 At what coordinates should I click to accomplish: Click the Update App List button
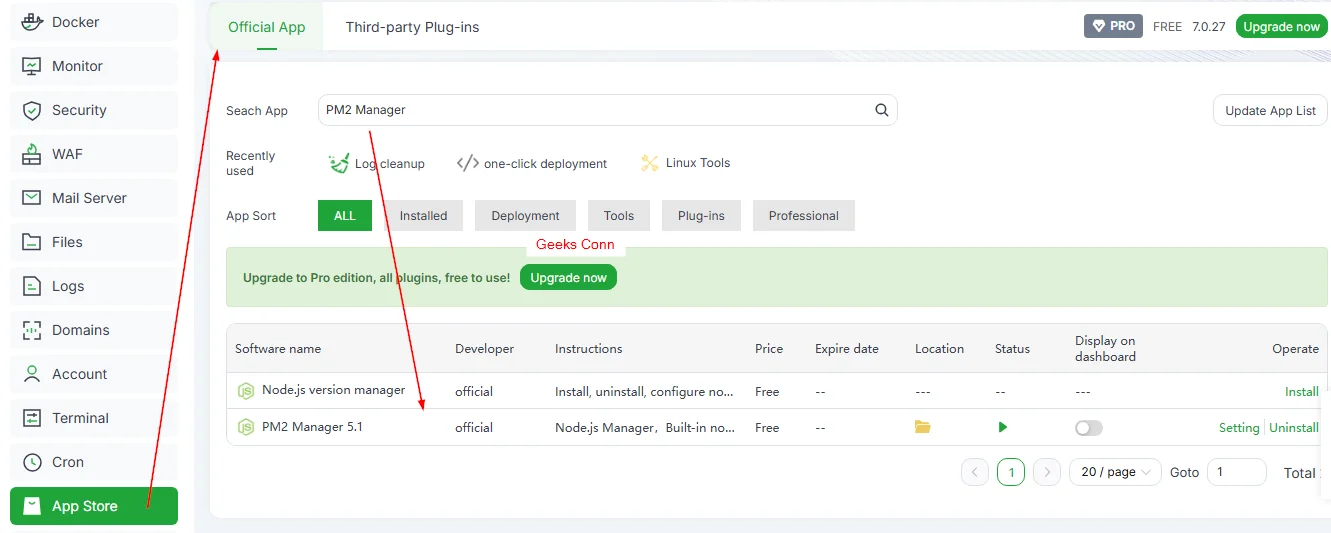(x=1270, y=110)
